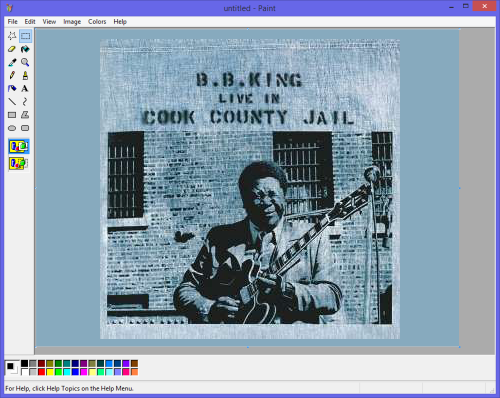Click the Paint app icon in title bar

tap(9, 8)
